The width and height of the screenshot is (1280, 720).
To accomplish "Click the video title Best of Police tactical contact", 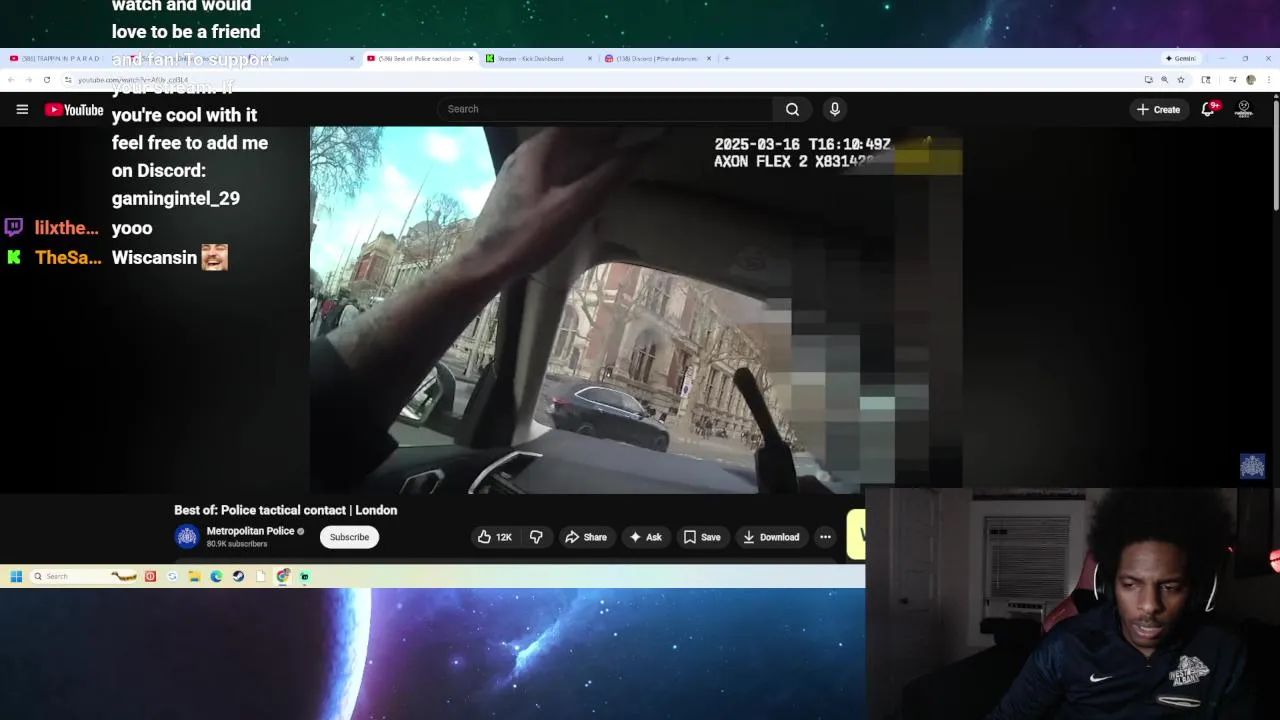I will point(285,510).
